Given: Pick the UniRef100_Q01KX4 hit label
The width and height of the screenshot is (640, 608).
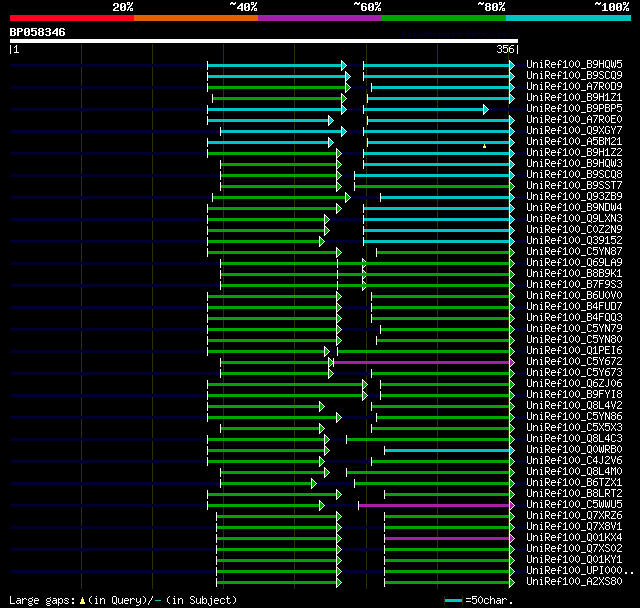Looking at the screenshot, I should pos(574,538).
